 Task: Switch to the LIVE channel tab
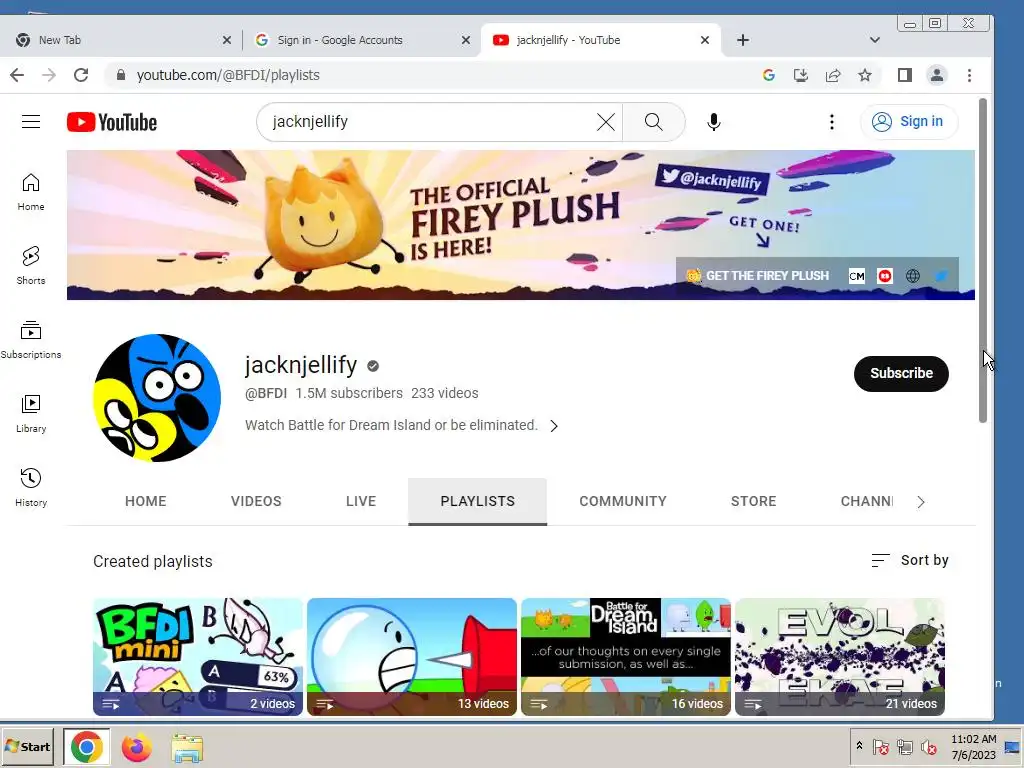click(361, 502)
